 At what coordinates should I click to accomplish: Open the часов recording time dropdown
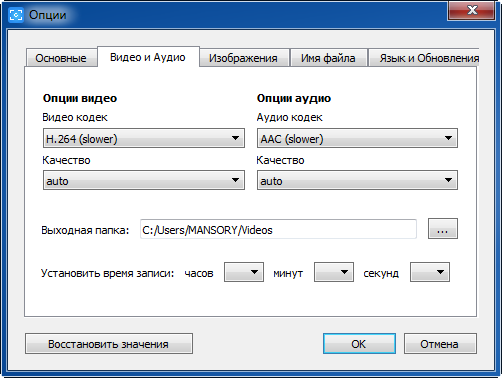pos(244,272)
